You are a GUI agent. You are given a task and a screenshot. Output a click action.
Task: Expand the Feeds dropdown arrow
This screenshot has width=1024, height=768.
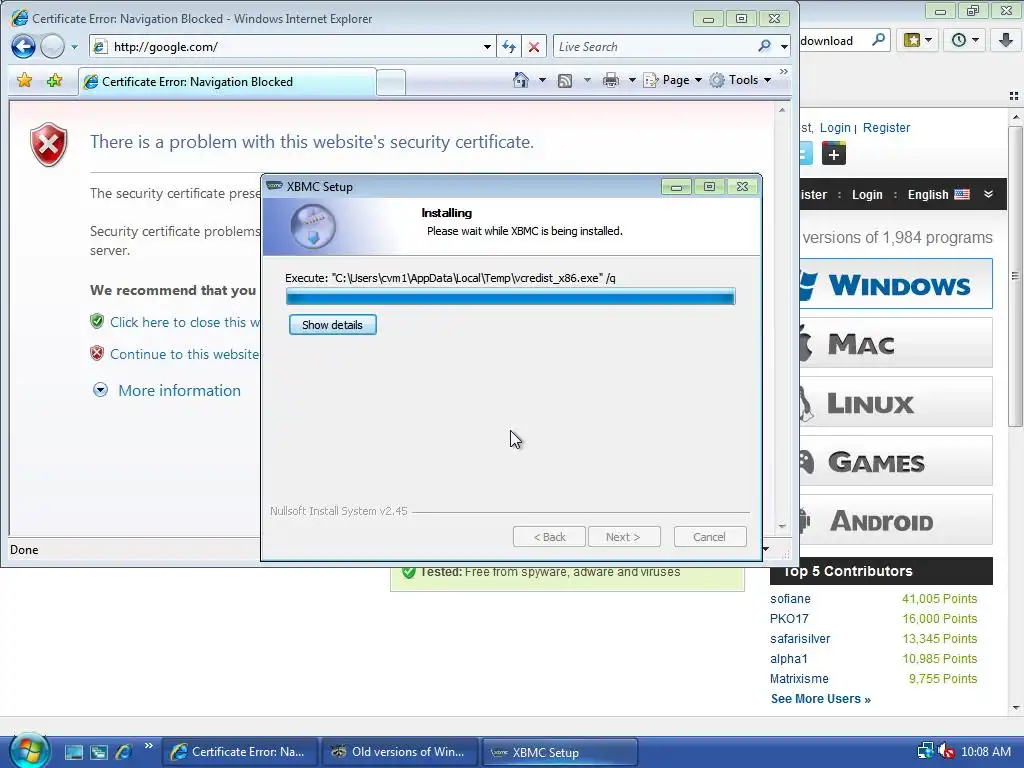click(586, 80)
